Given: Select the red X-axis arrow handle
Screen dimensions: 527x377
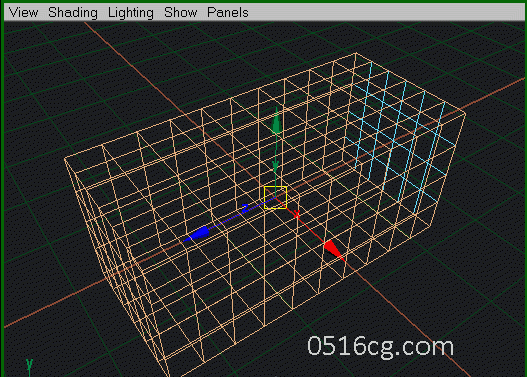Looking at the screenshot, I should (x=333, y=251).
